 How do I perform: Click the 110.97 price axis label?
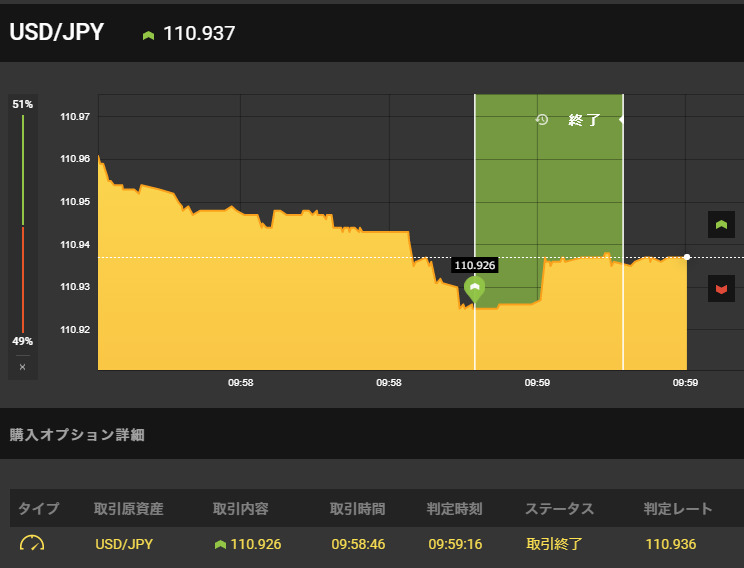click(75, 117)
